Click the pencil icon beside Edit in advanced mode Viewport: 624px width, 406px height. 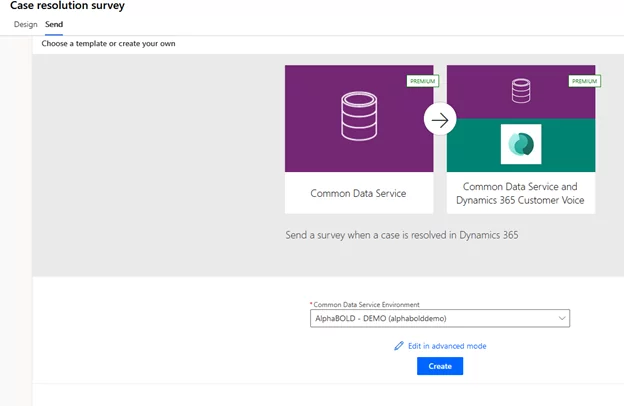[x=399, y=346]
